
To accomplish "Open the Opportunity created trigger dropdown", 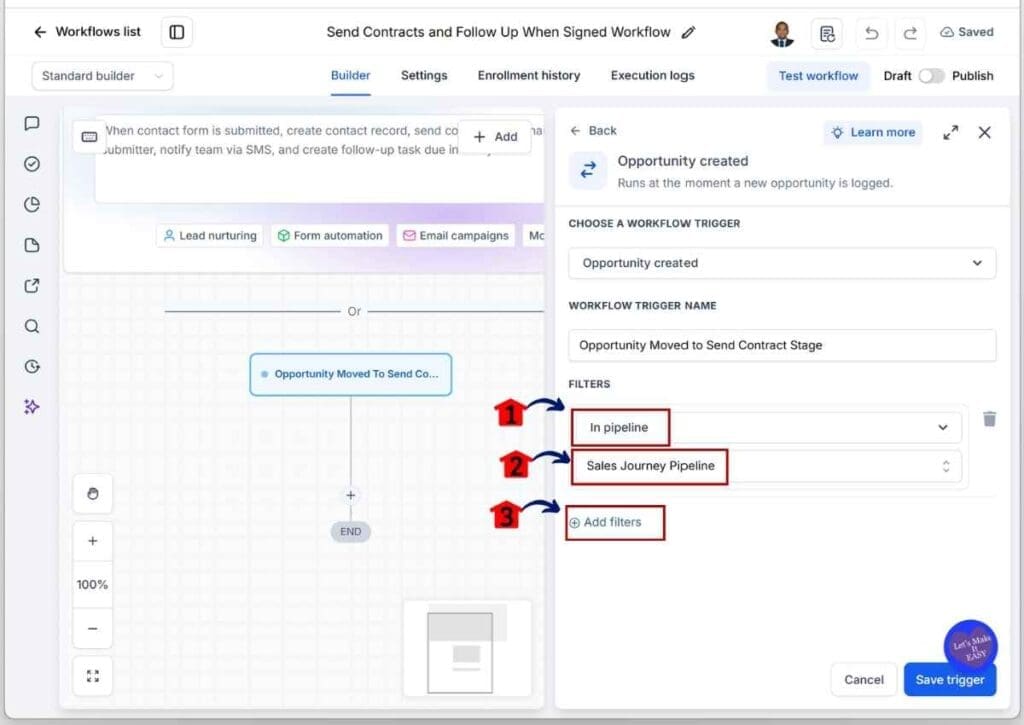I will click(782, 263).
